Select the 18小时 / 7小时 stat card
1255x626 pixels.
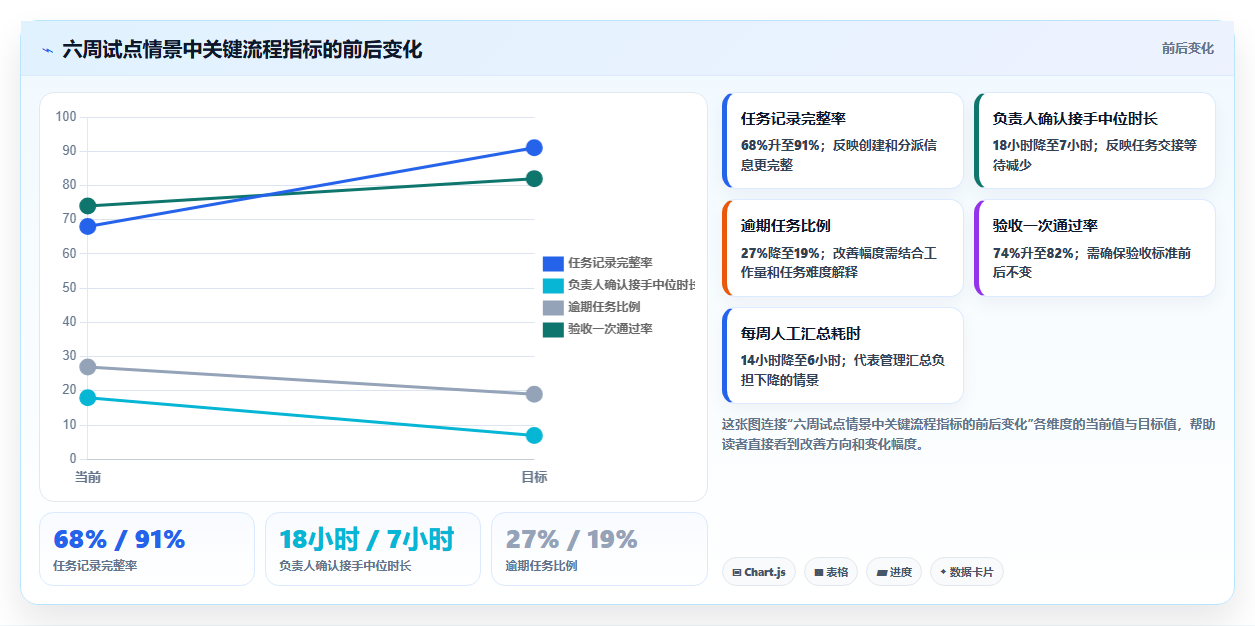[x=373, y=549]
